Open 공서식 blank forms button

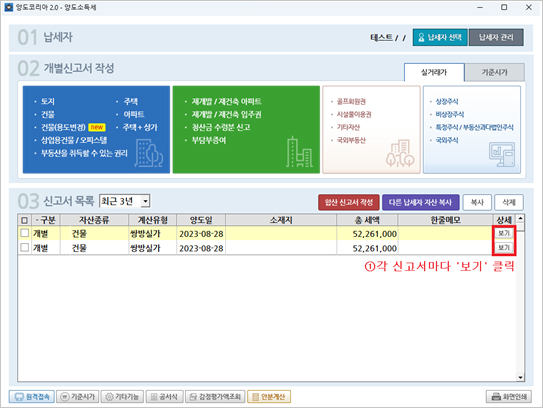point(164,397)
